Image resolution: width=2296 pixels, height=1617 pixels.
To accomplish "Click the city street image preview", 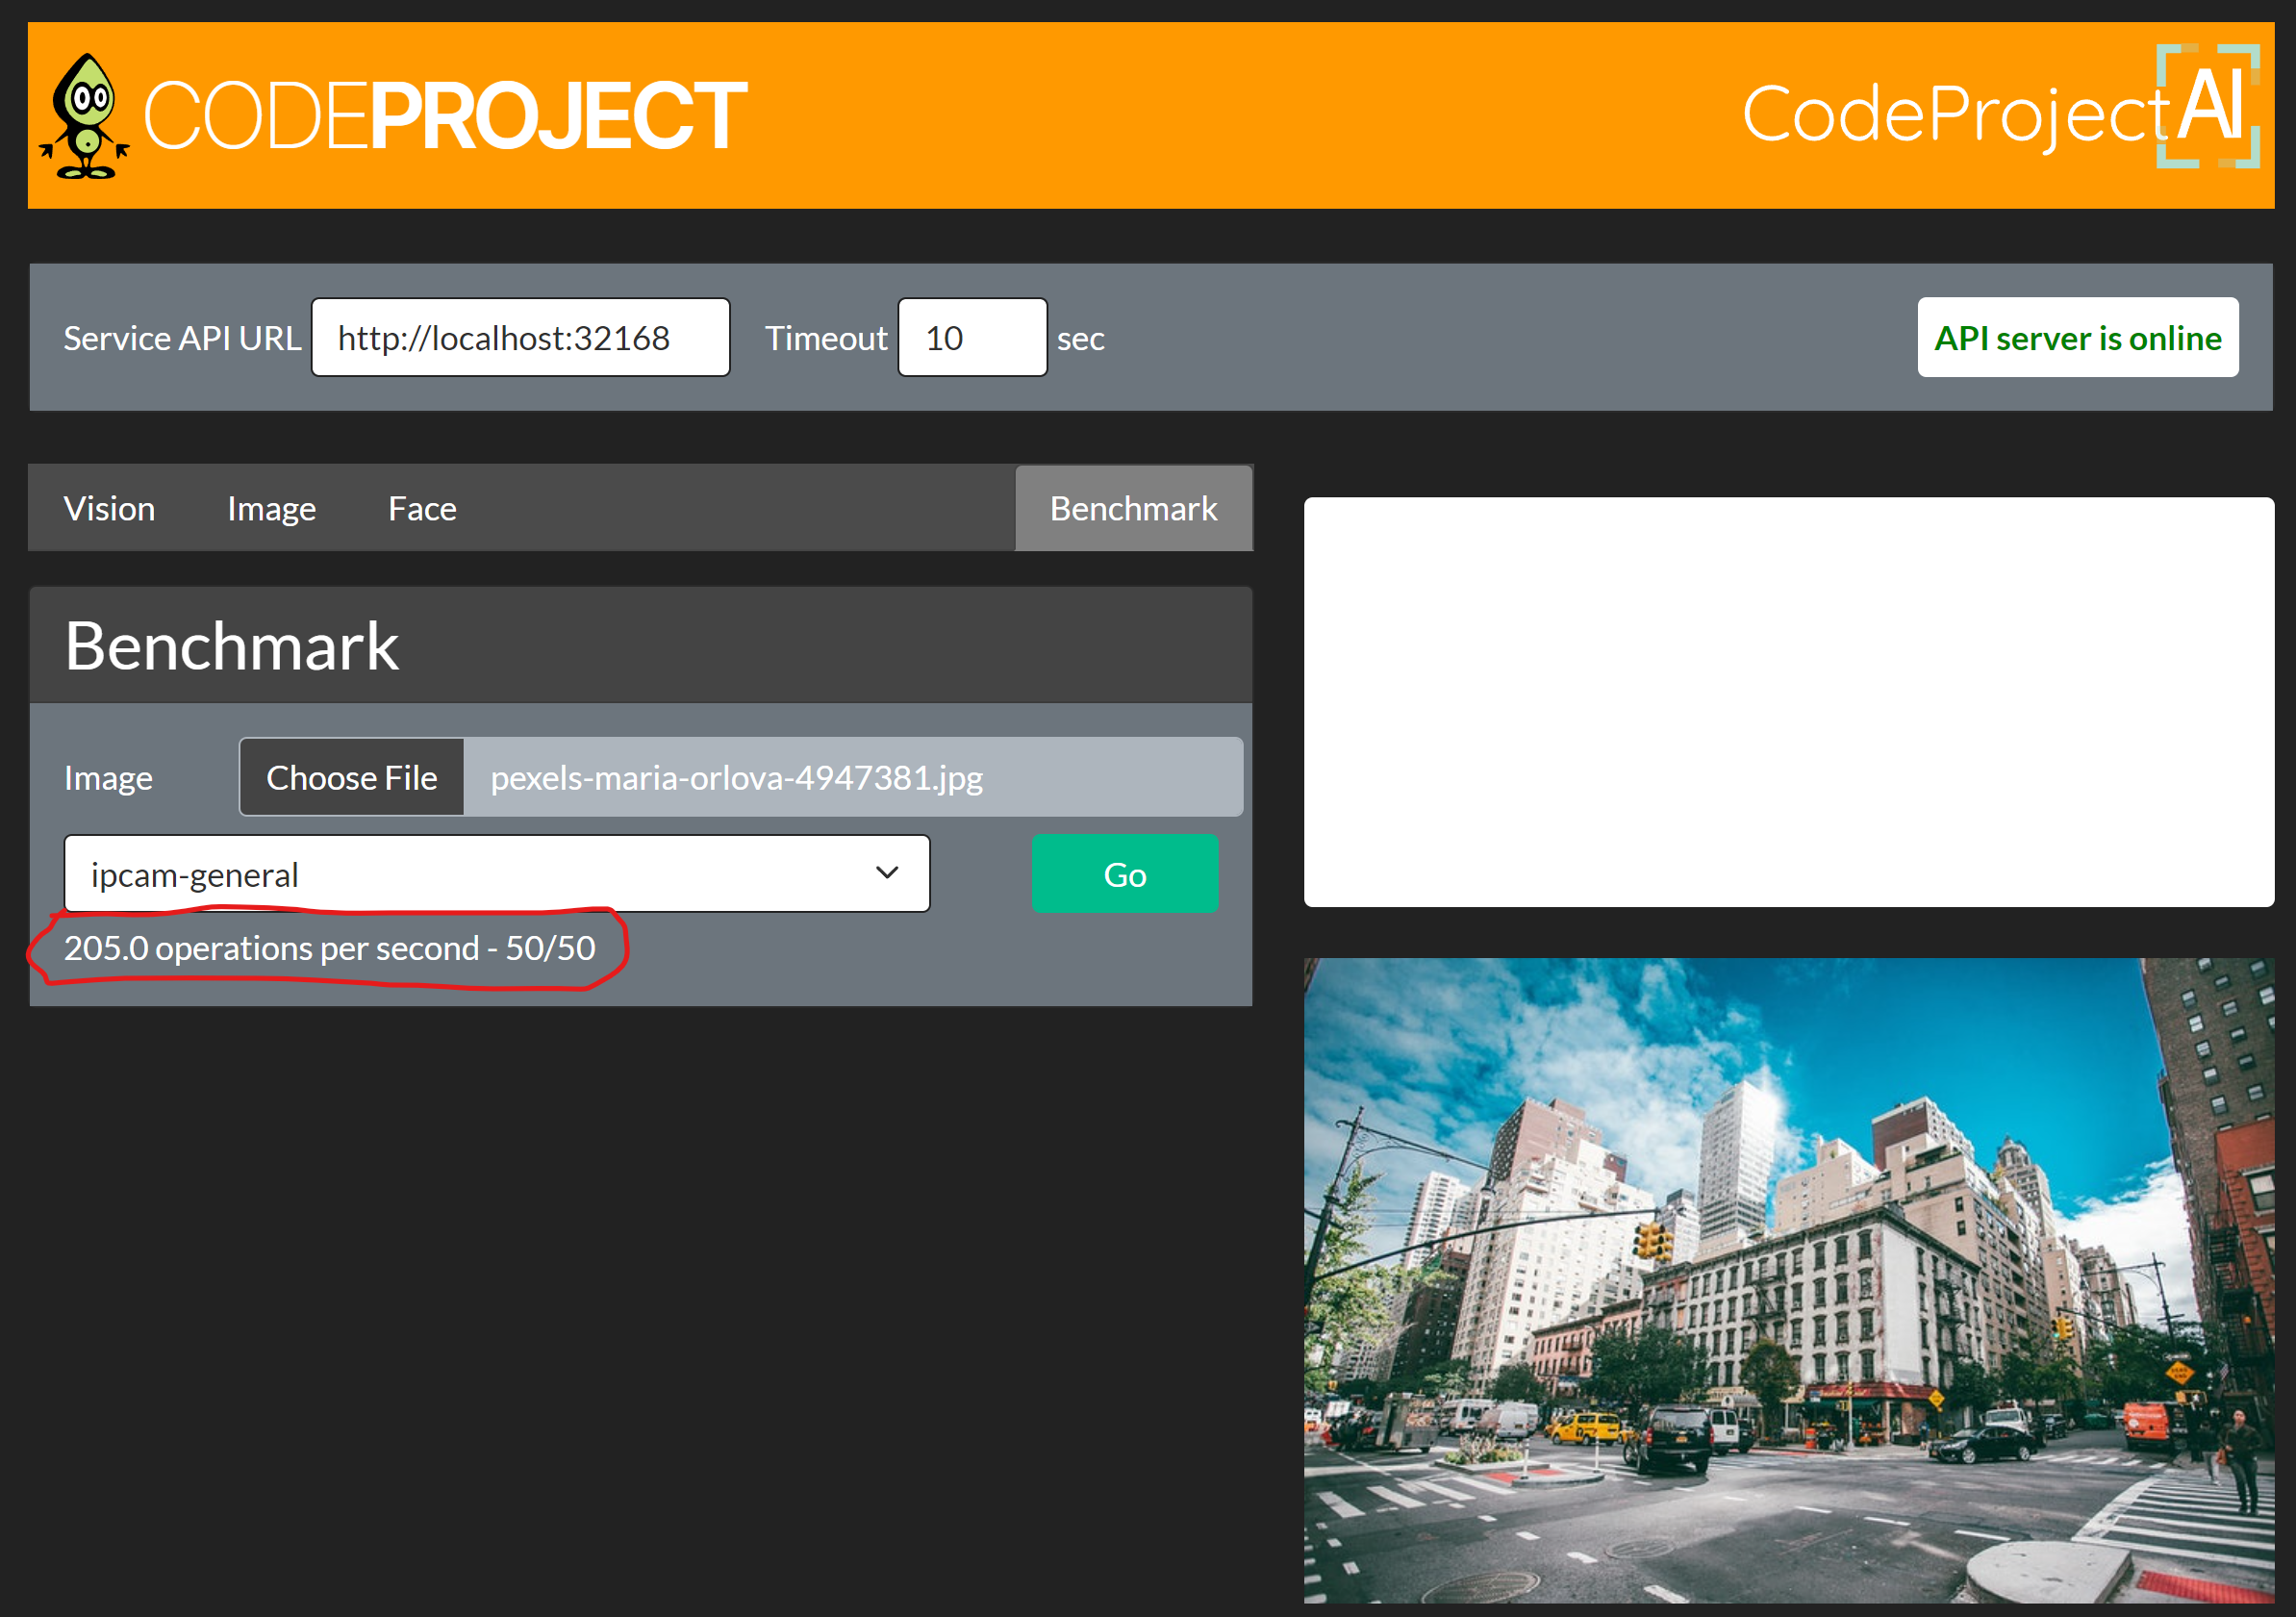I will pos(1788,1281).
